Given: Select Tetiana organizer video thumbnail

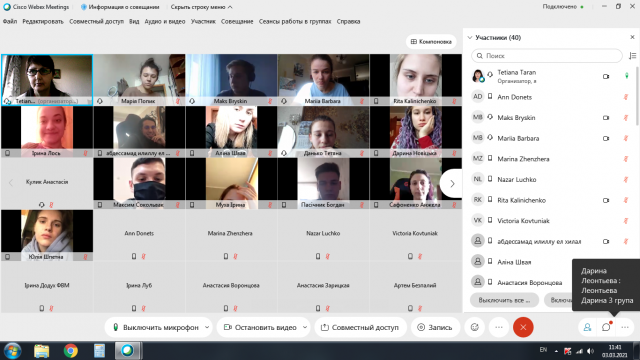Looking at the screenshot, I should pyautogui.click(x=47, y=80).
